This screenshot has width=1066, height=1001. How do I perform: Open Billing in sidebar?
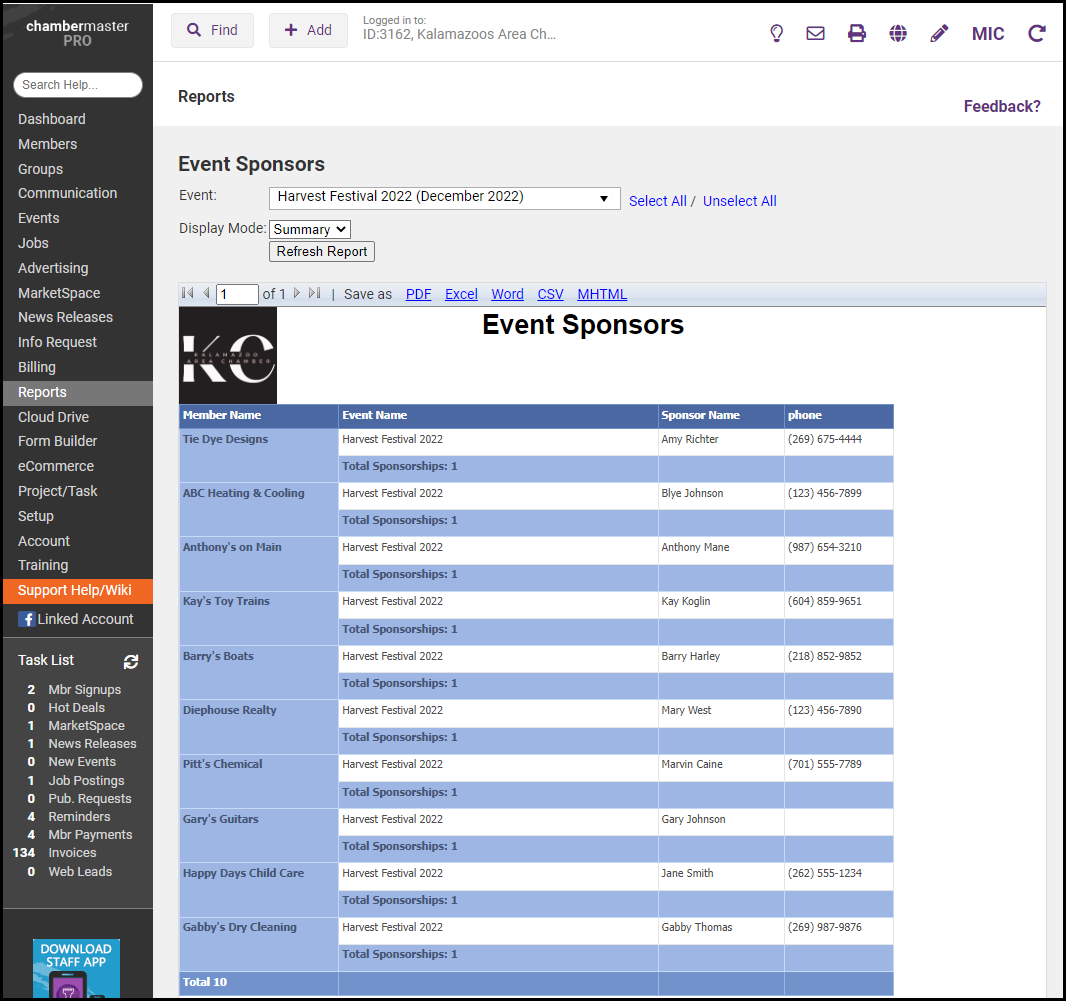tap(37, 367)
